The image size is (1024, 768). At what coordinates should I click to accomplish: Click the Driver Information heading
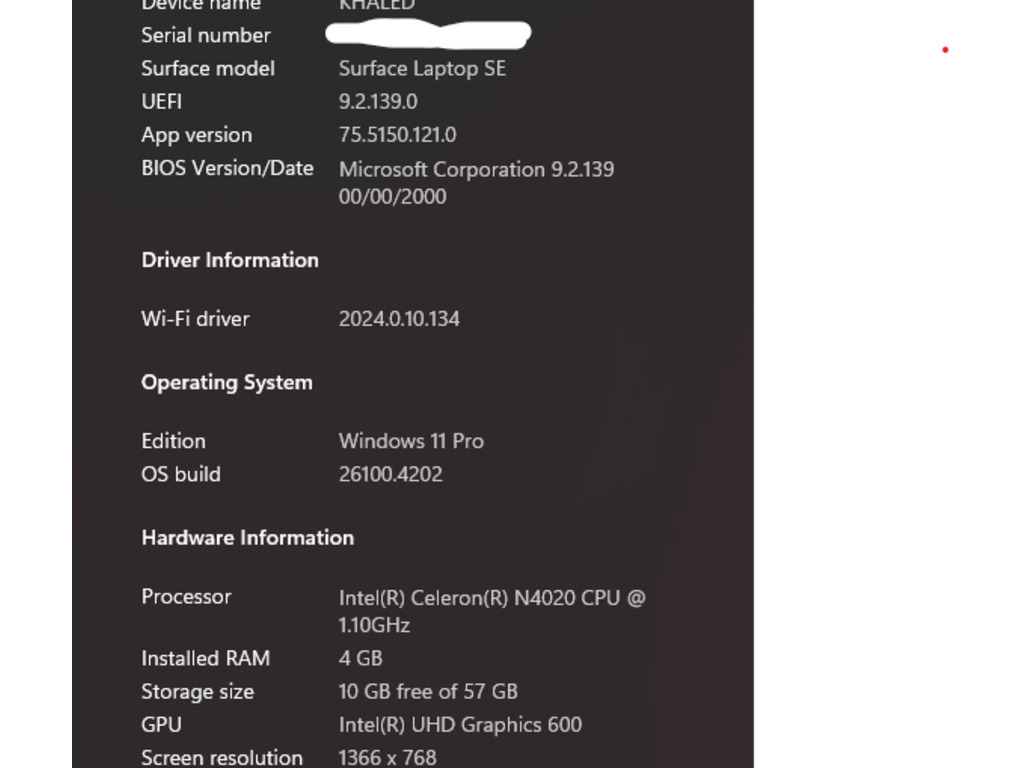pos(230,260)
